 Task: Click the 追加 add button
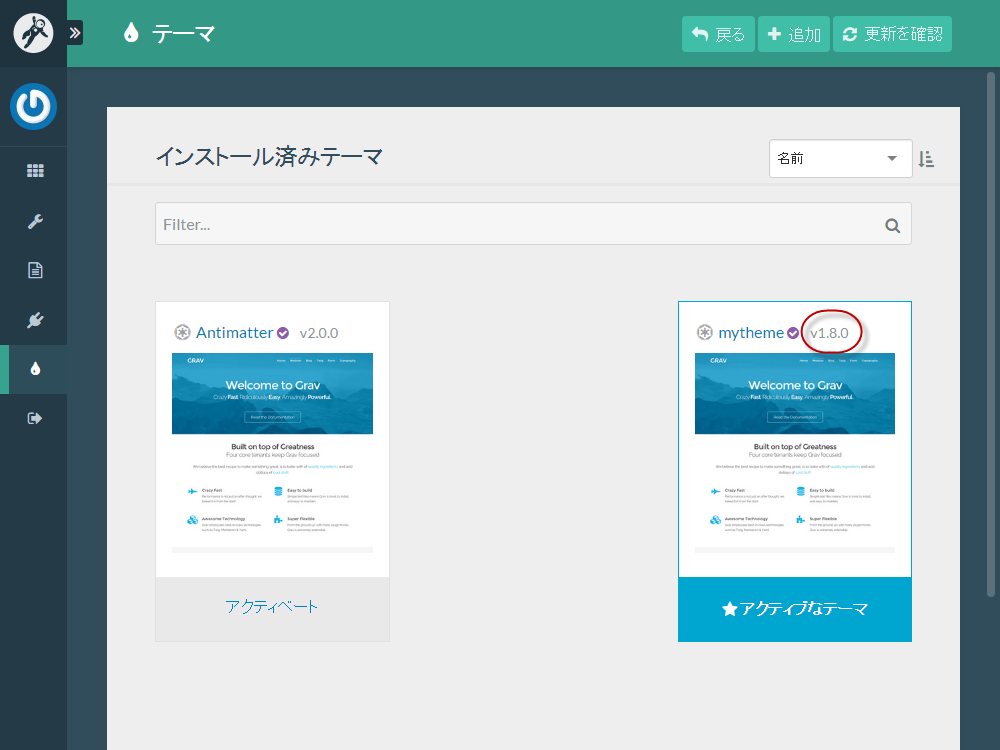pos(793,34)
